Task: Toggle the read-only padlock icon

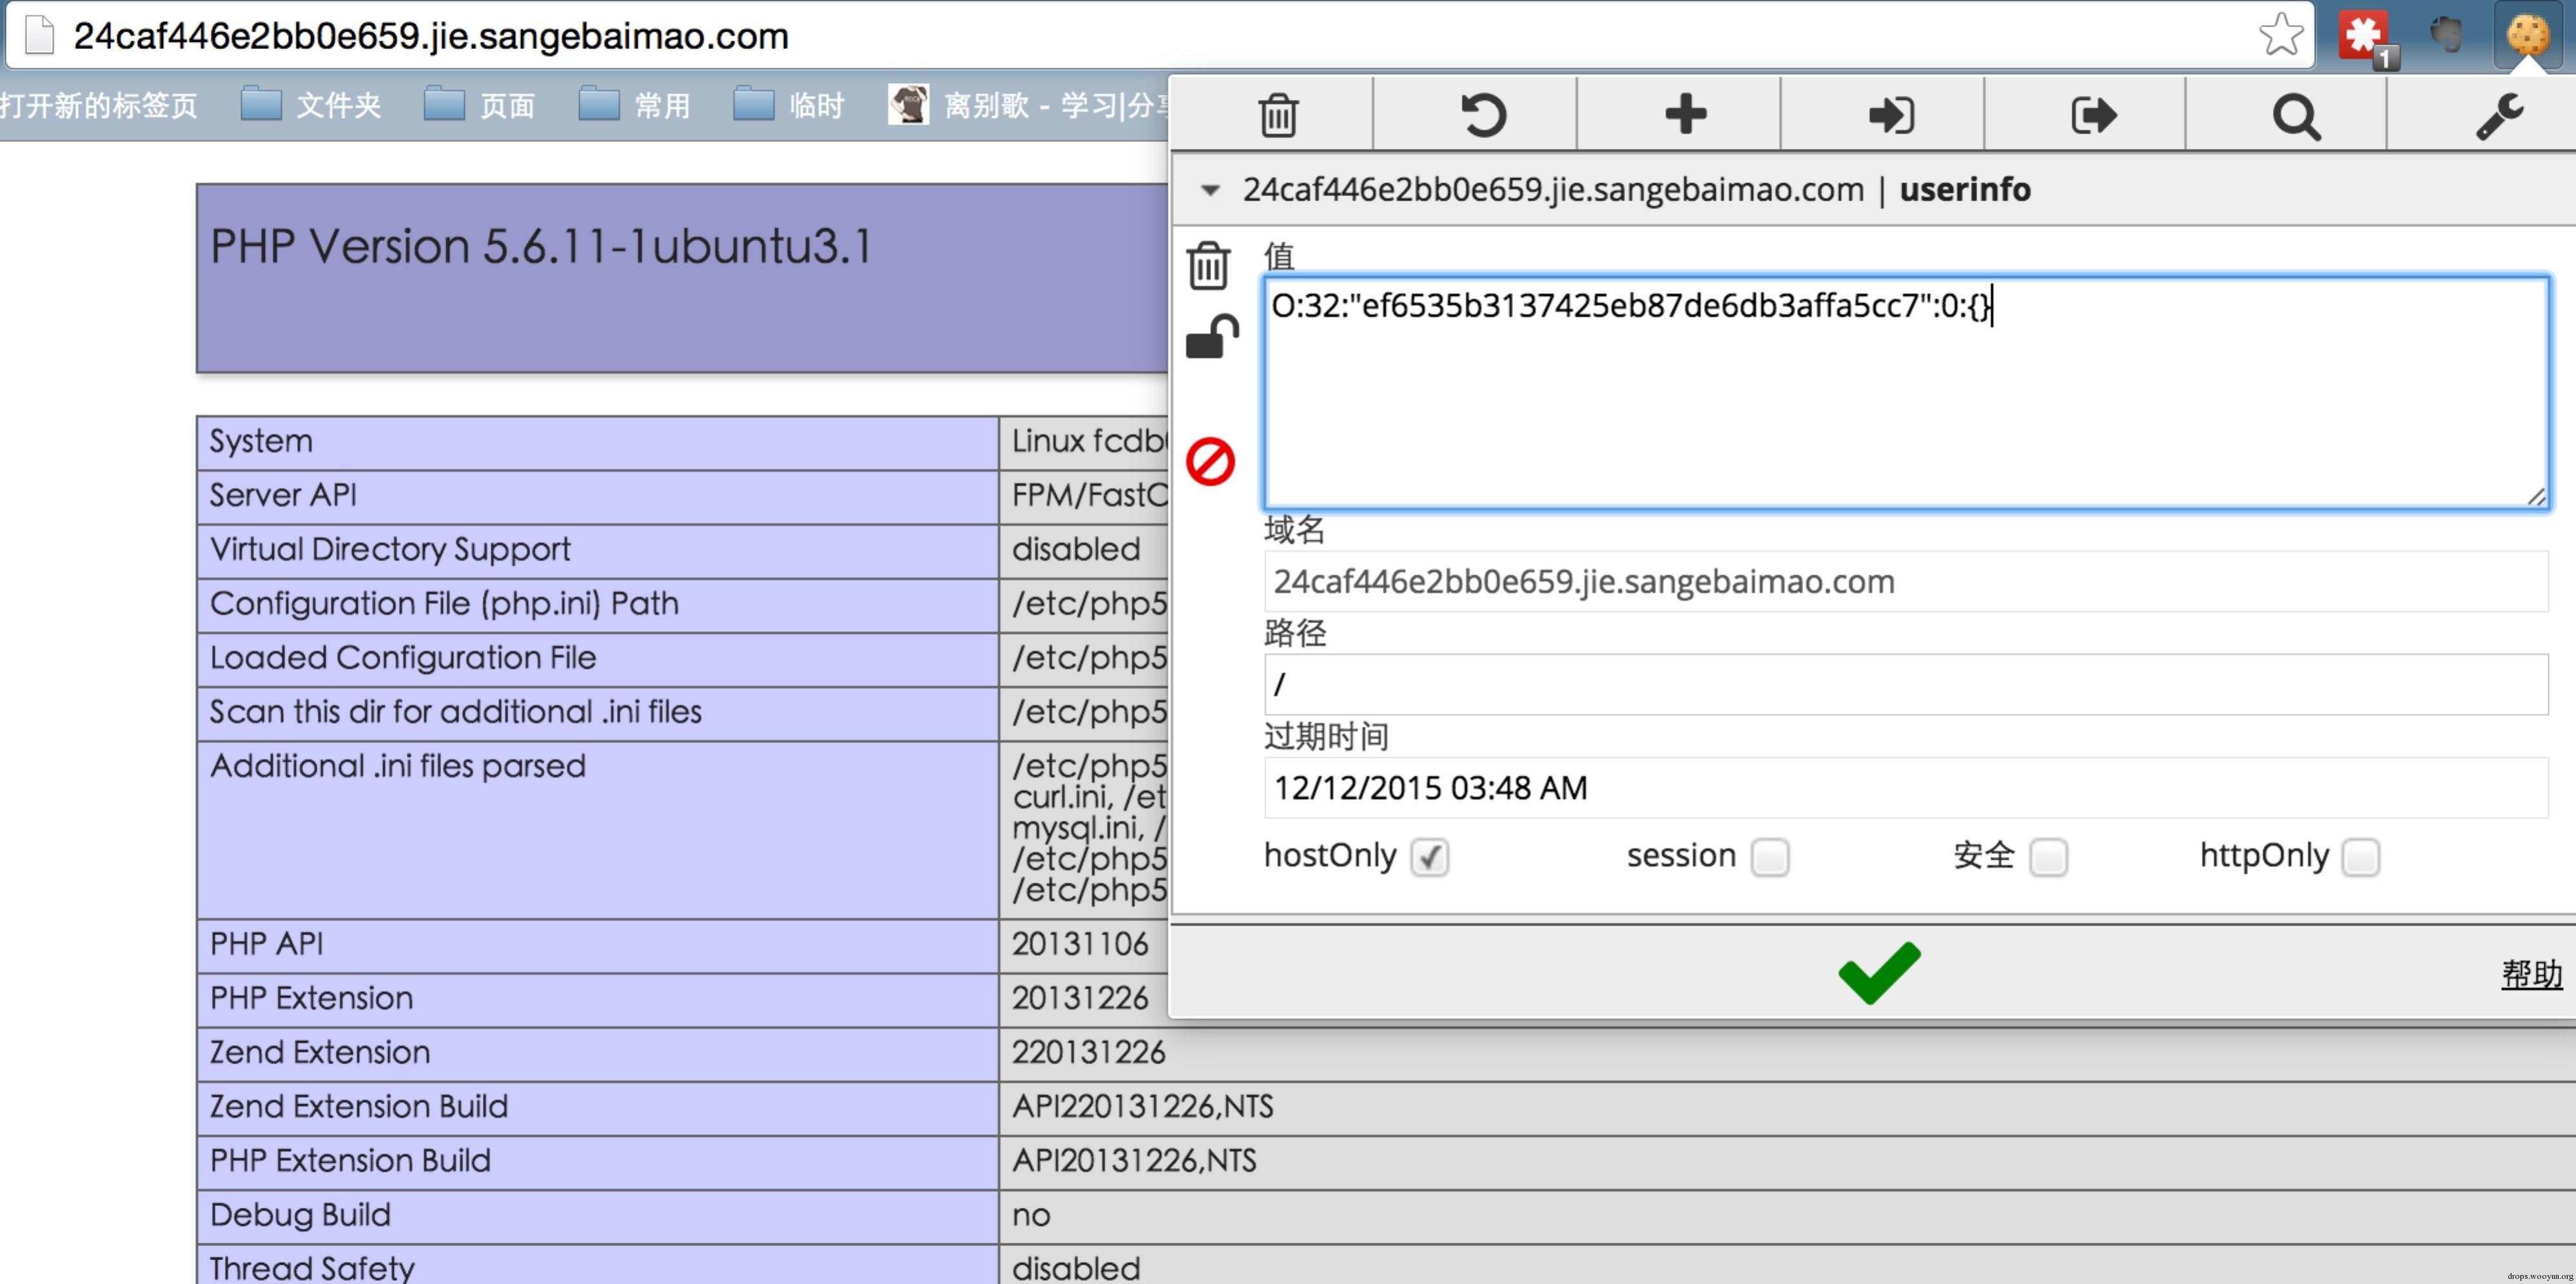Action: 1211,337
